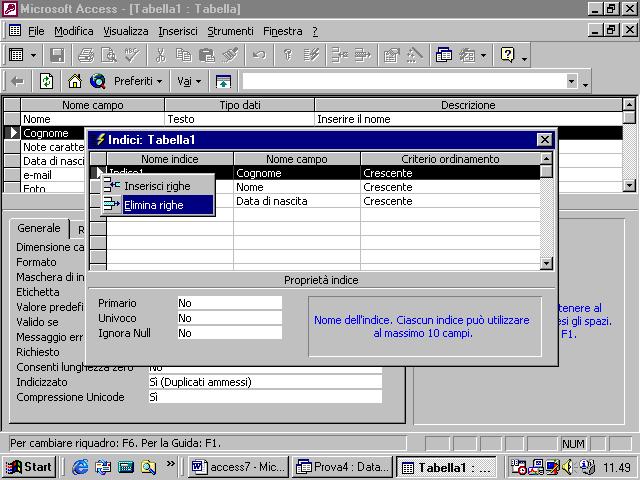Click the Indicizzato property value field
Image resolution: width=640 pixels, height=480 pixels.
265,382
